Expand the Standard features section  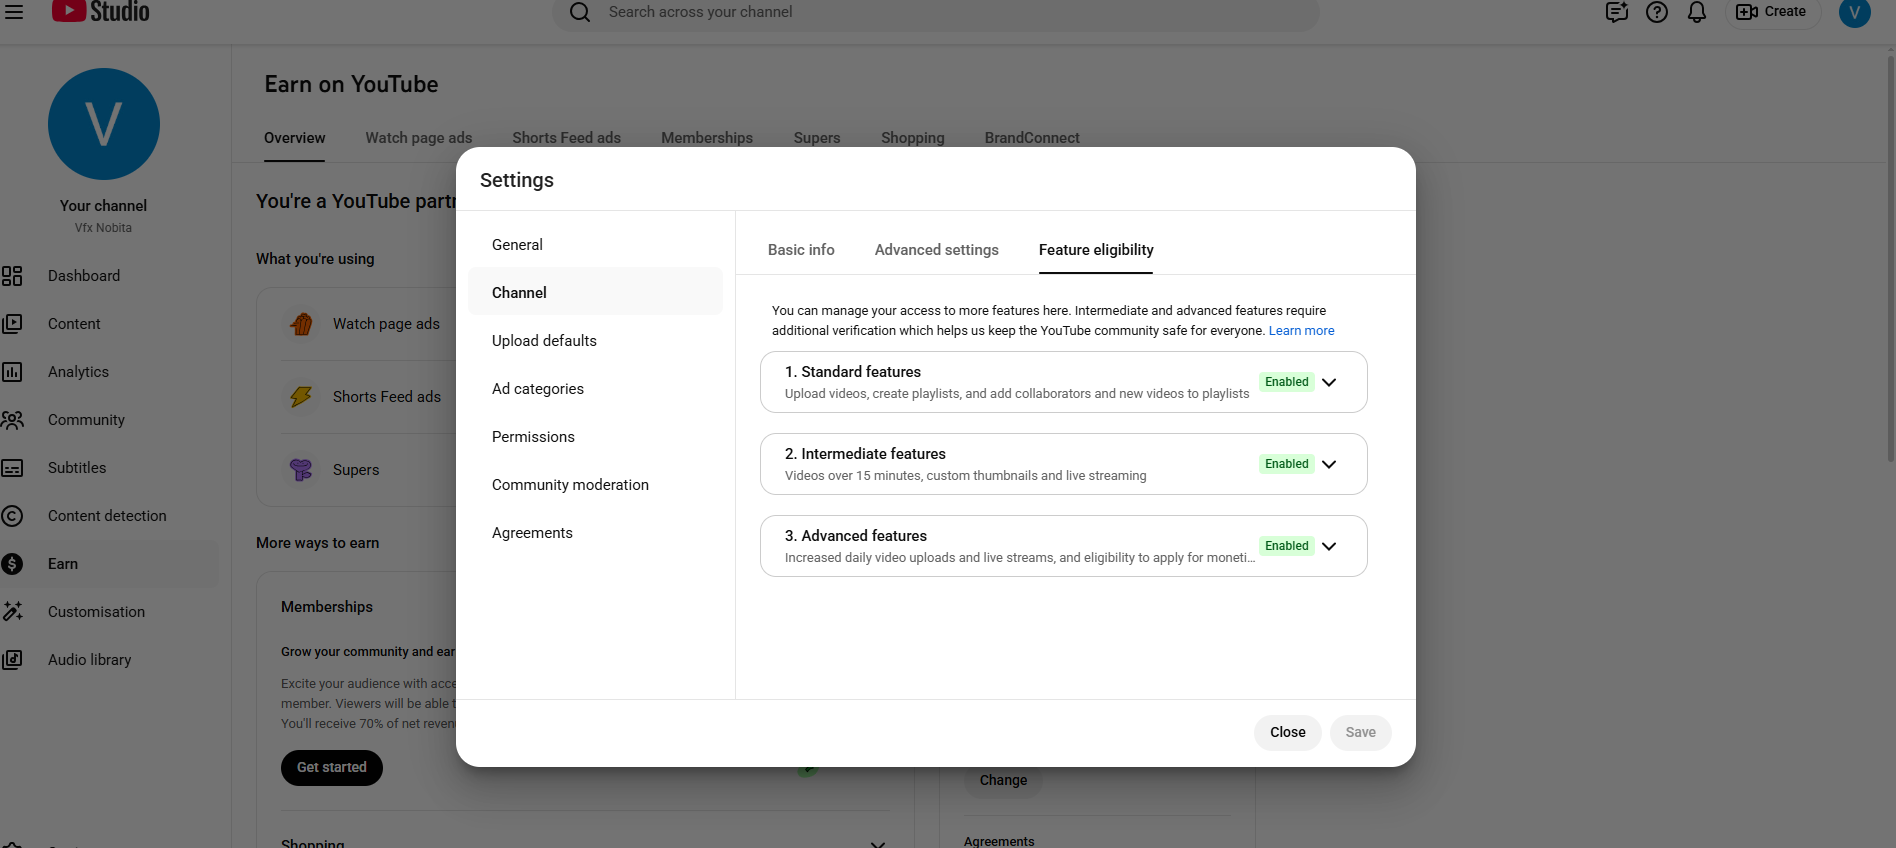pos(1329,382)
